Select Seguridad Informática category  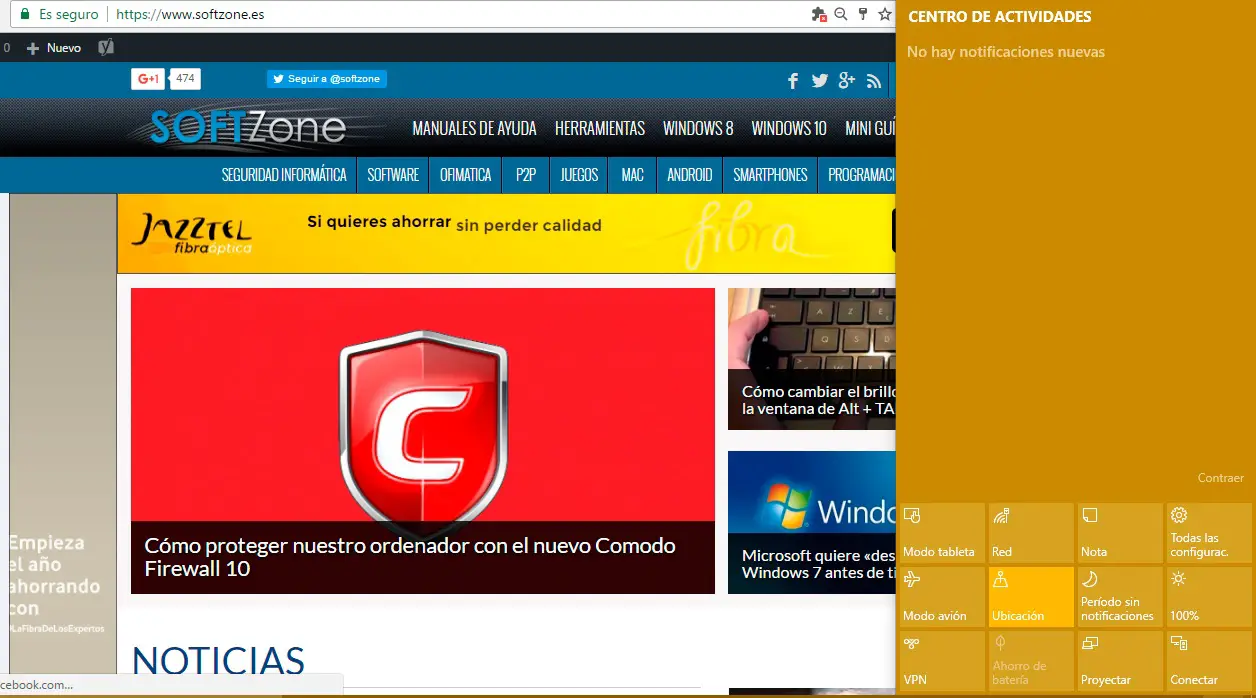click(x=284, y=175)
